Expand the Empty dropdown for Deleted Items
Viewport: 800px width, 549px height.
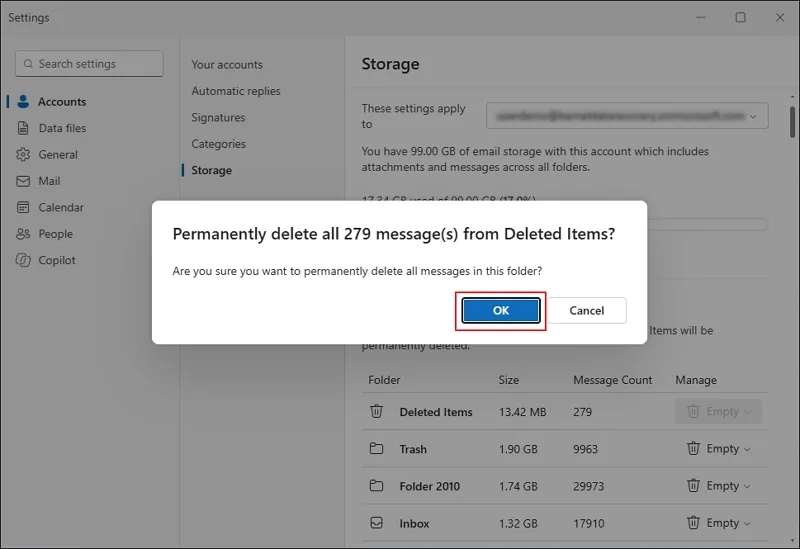tap(718, 411)
